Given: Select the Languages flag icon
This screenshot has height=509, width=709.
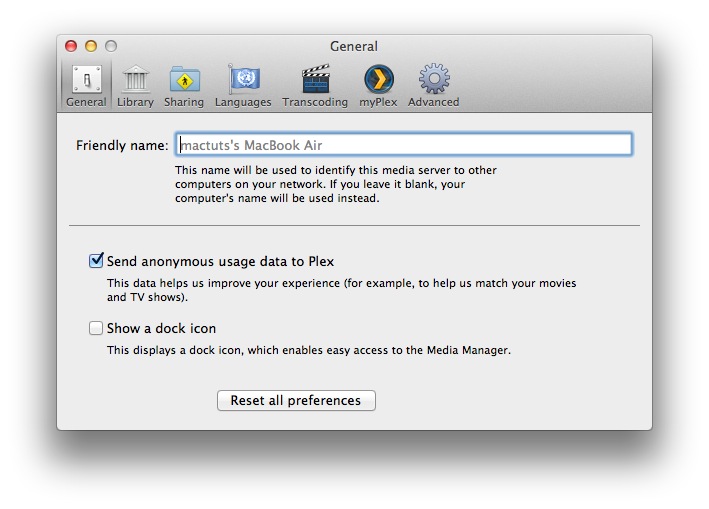Looking at the screenshot, I should pyautogui.click(x=243, y=86).
